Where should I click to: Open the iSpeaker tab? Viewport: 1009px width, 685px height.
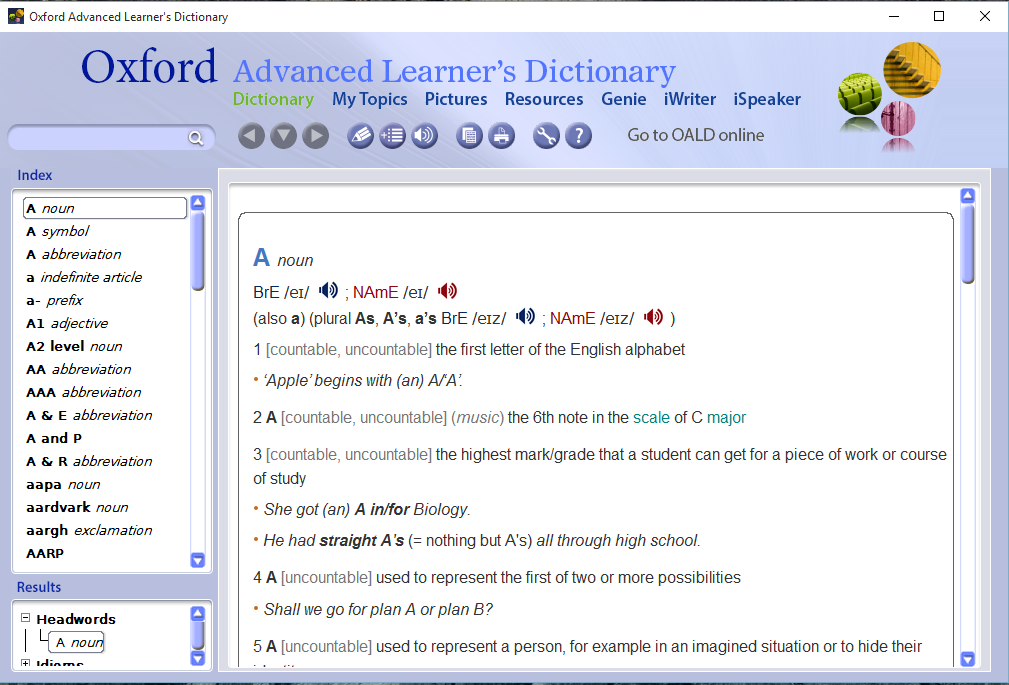[x=767, y=99]
